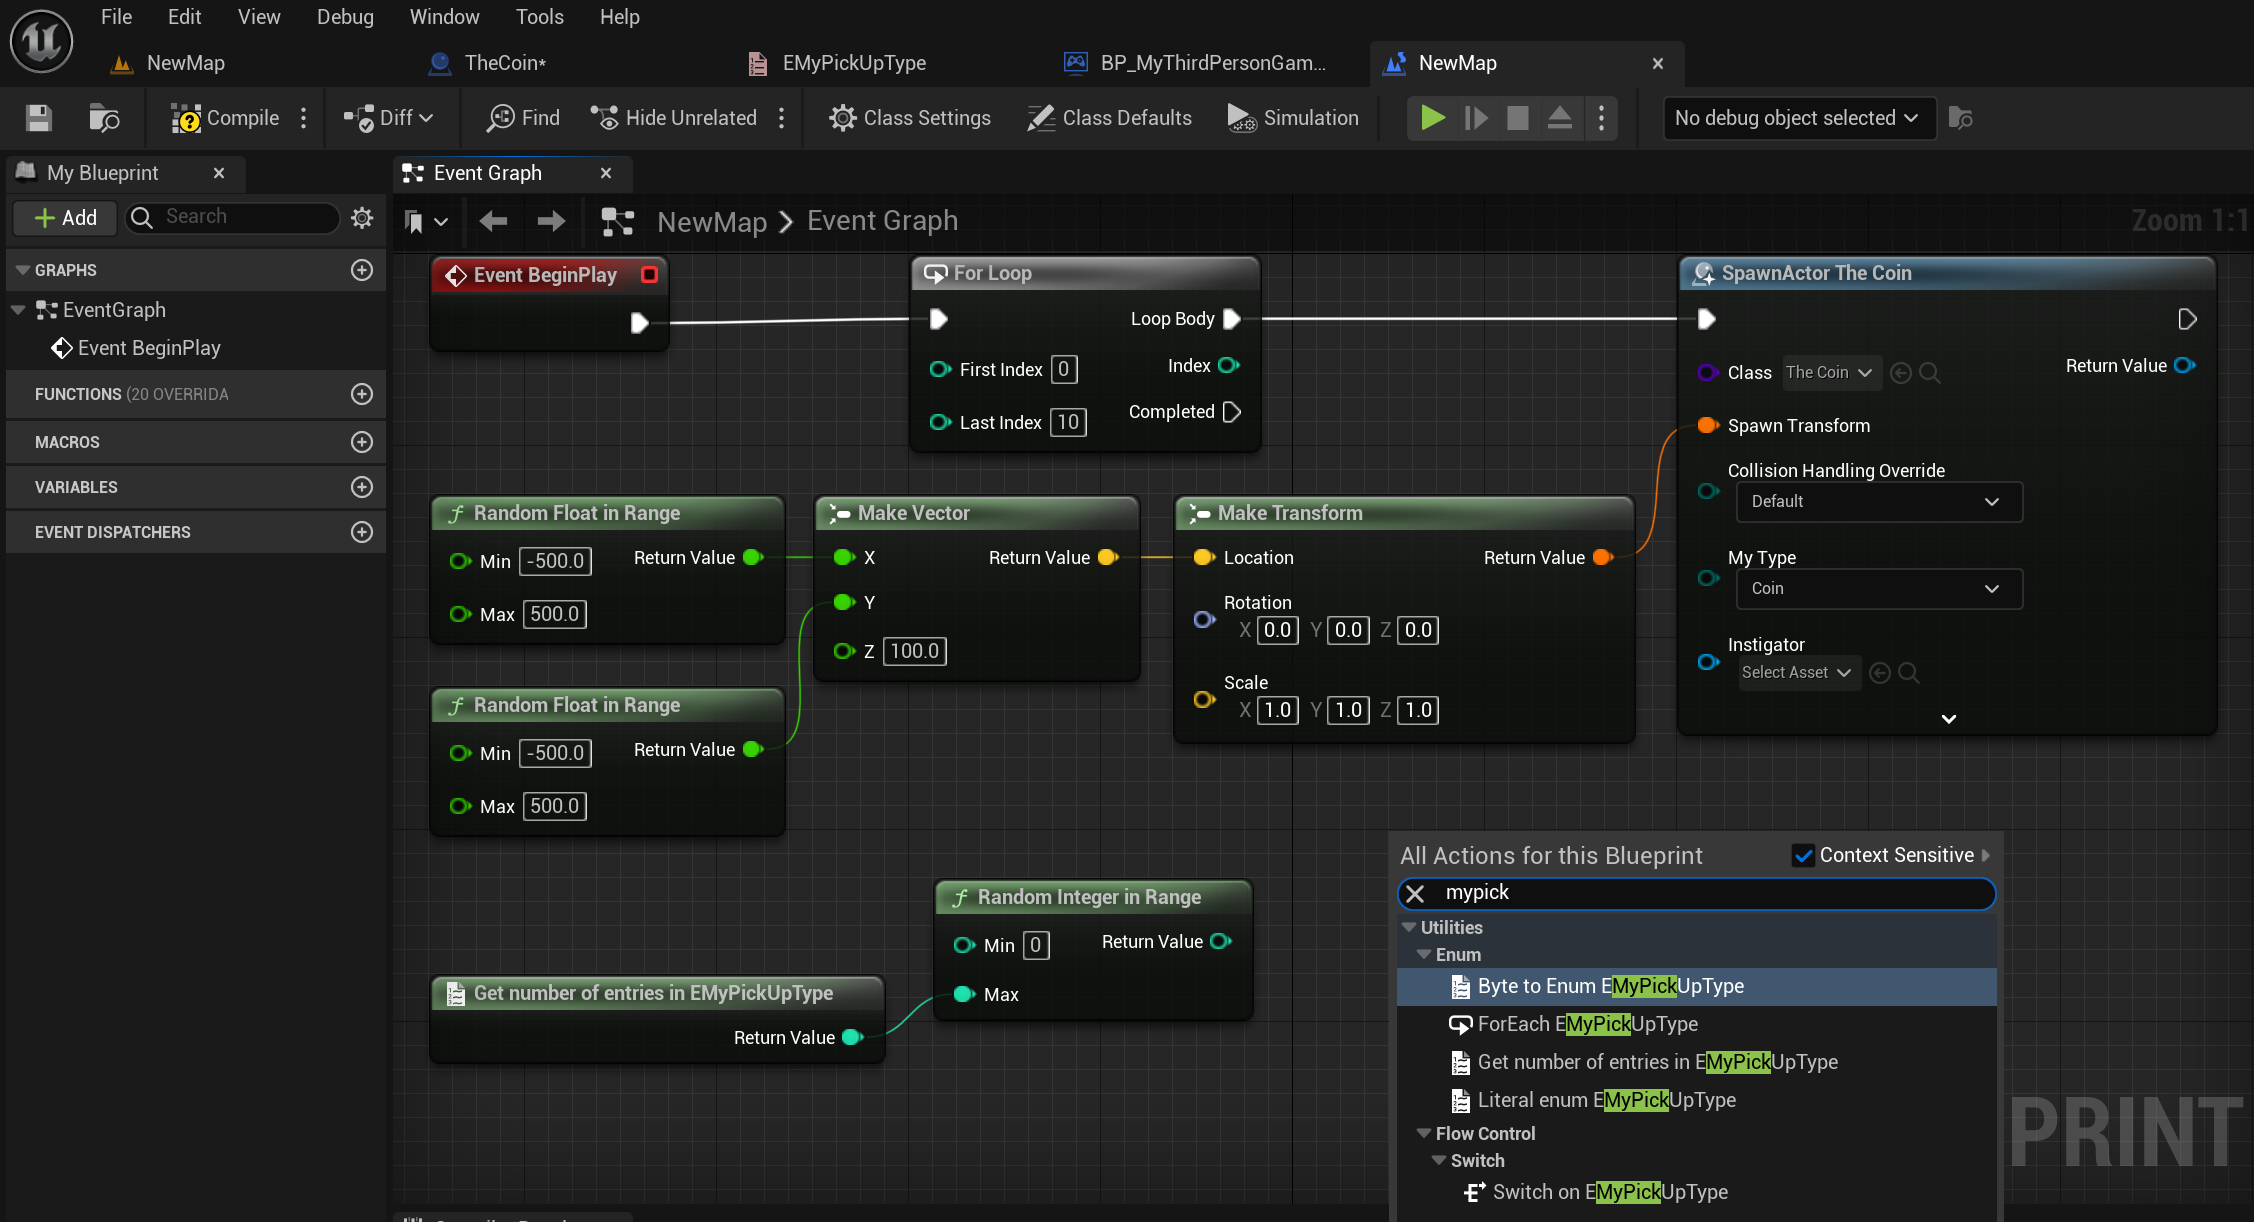This screenshot has width=2254, height=1222.
Task: Collapse the Utilities category
Action: [x=1409, y=927]
